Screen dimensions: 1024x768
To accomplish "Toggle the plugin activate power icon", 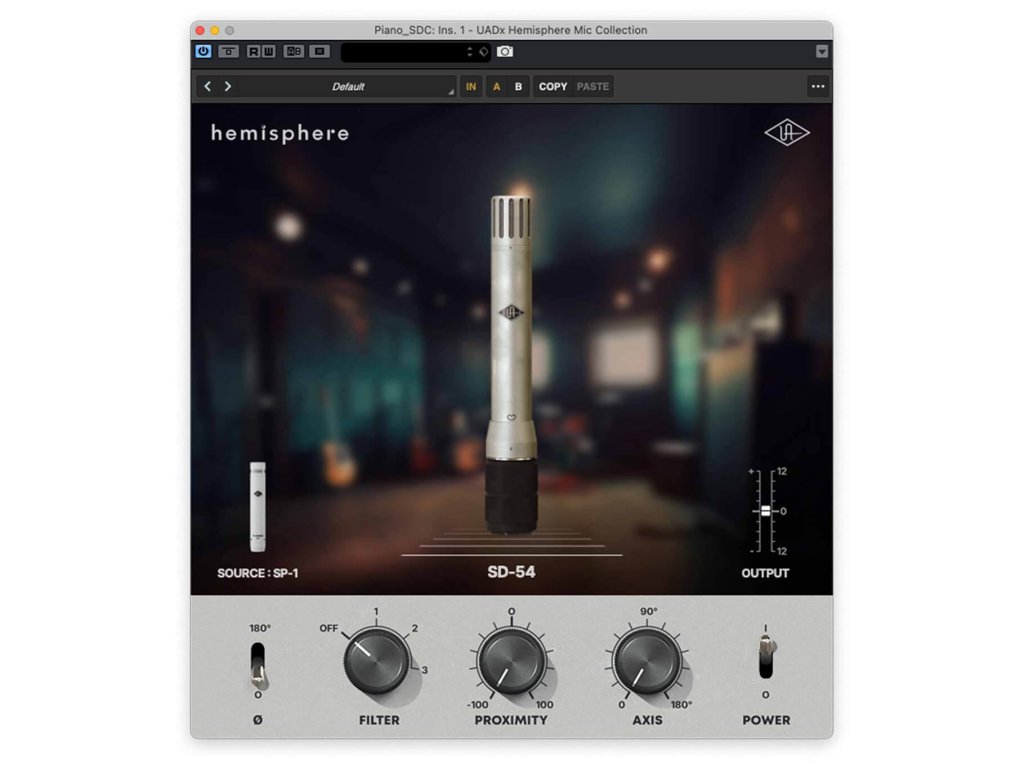I will pos(203,51).
